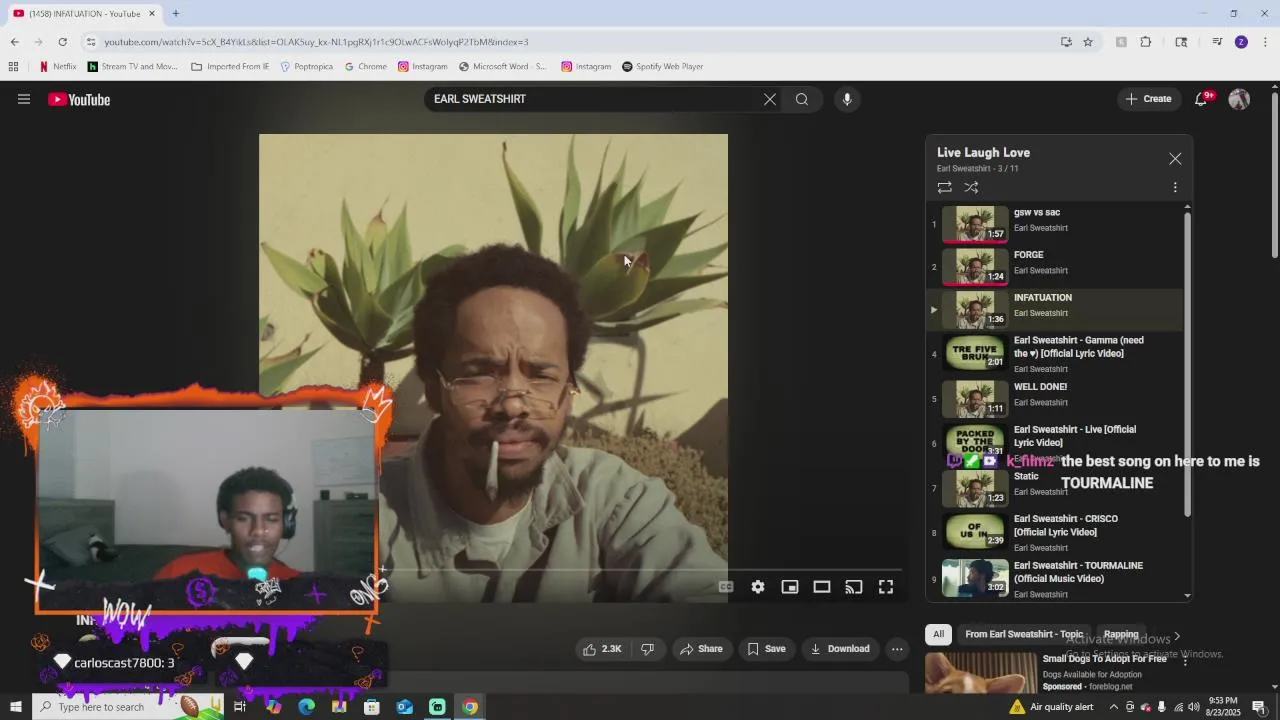Image resolution: width=1280 pixels, height=720 pixels.
Task: Save video to a playlist
Action: [767, 649]
